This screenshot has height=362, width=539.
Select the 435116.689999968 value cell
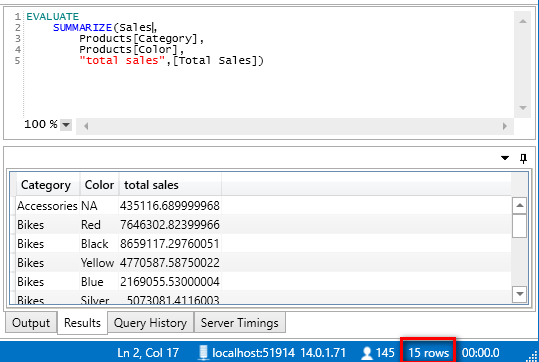click(170, 206)
